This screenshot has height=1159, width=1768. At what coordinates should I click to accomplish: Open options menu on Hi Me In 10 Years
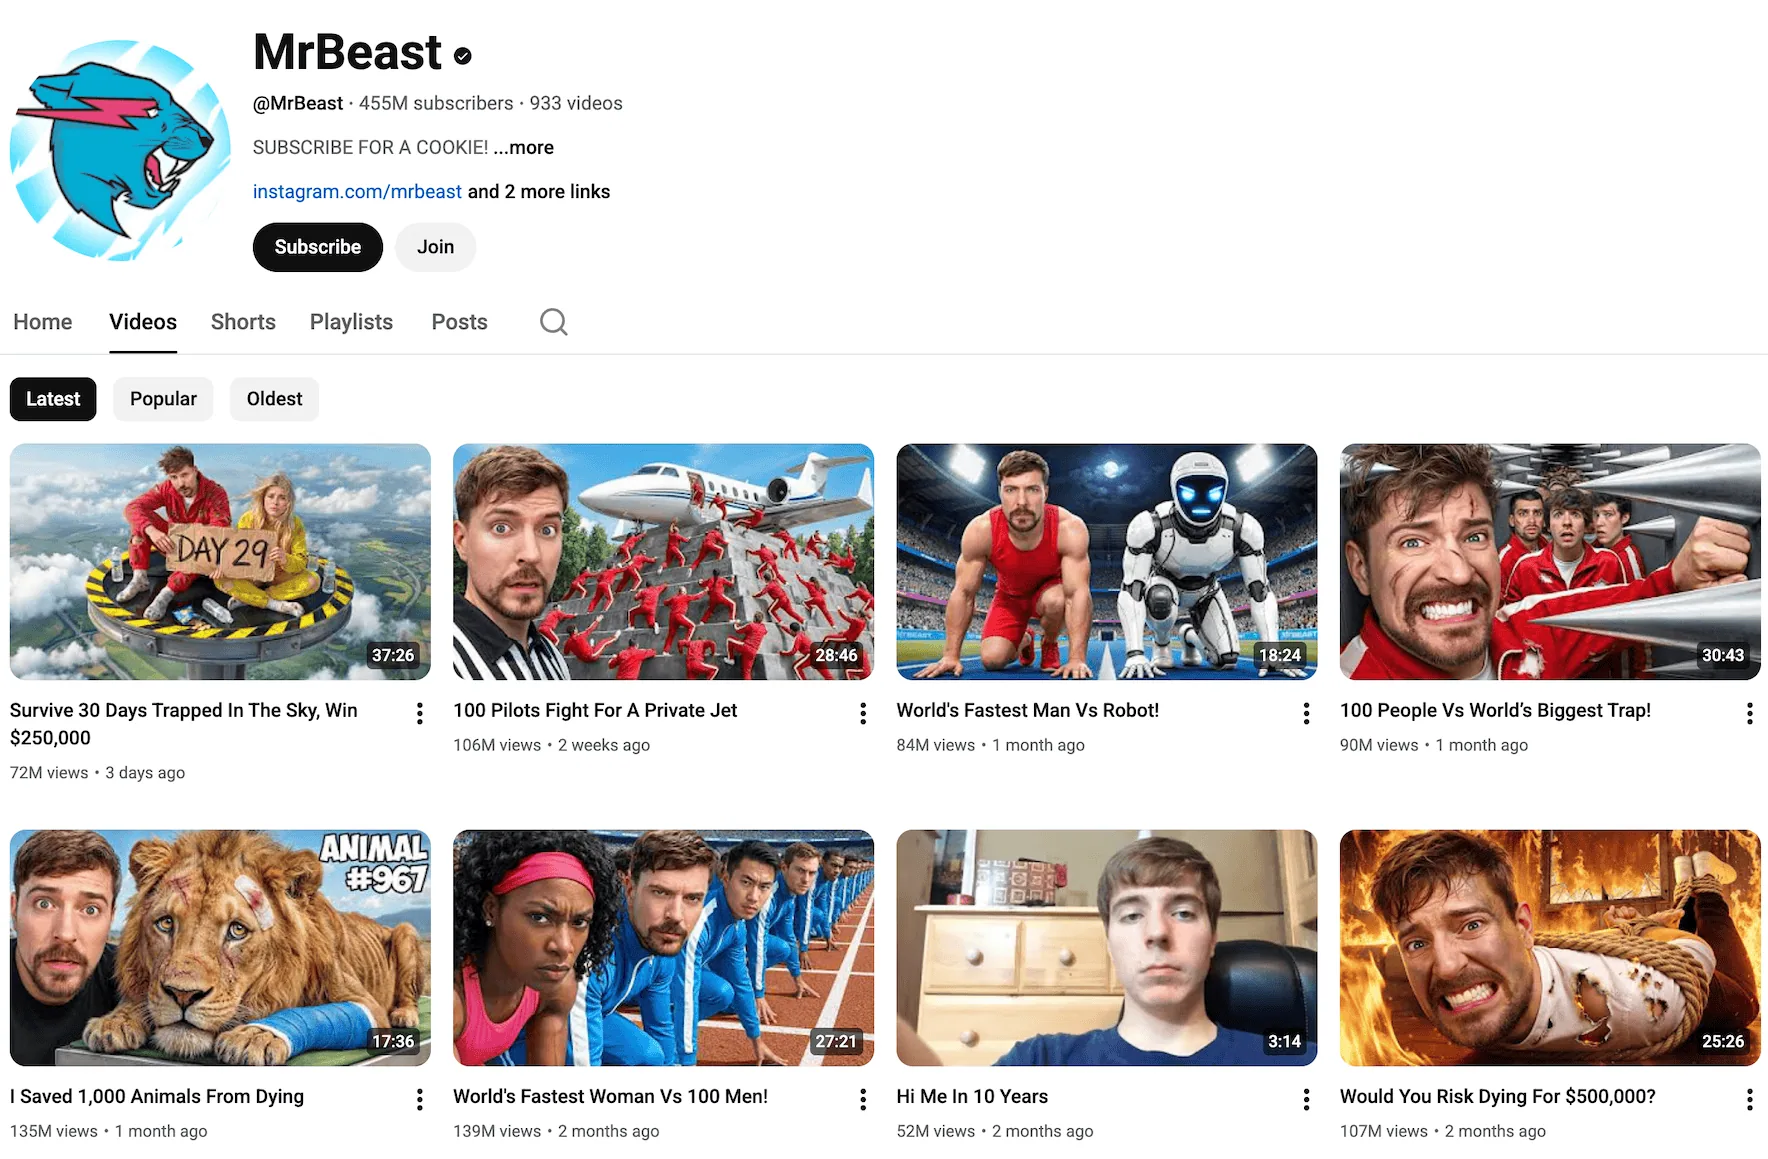(1305, 1099)
